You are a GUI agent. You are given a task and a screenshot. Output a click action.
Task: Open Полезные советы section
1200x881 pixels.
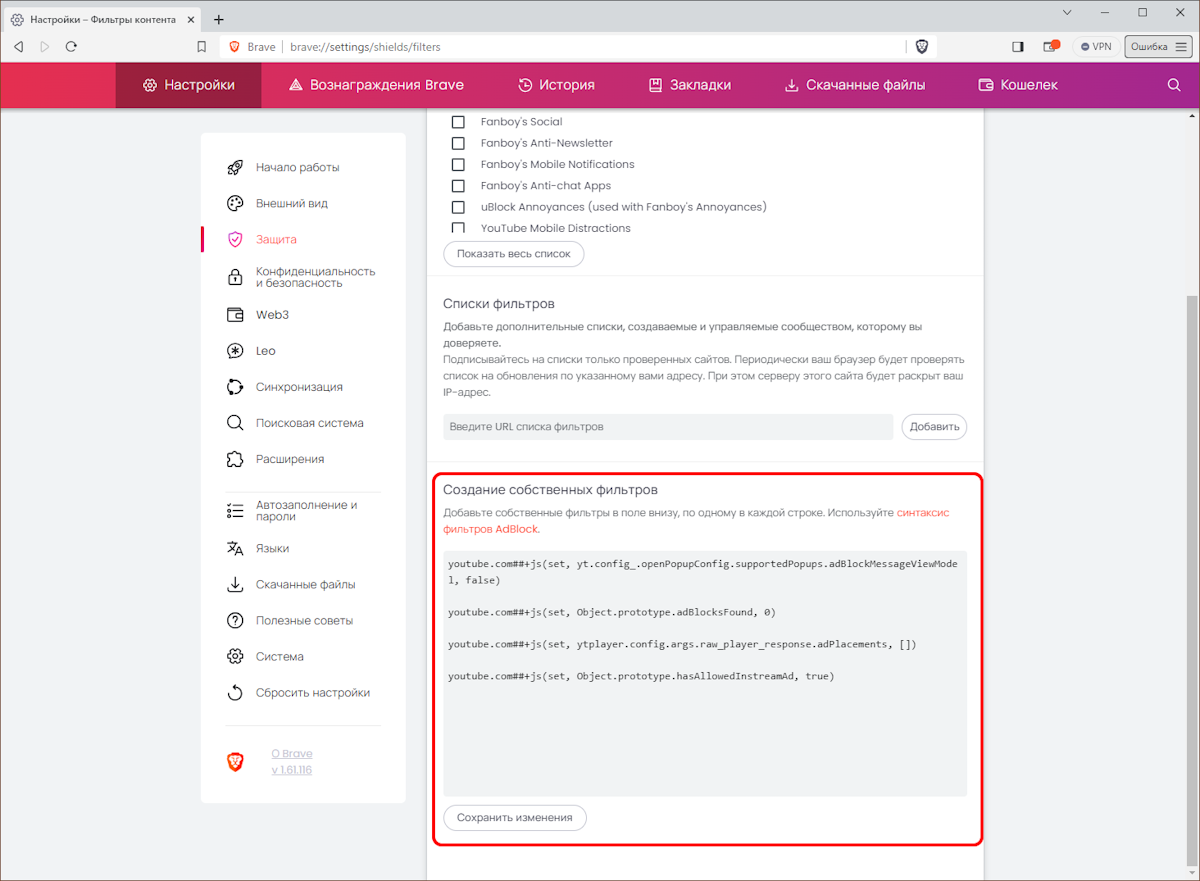[303, 620]
